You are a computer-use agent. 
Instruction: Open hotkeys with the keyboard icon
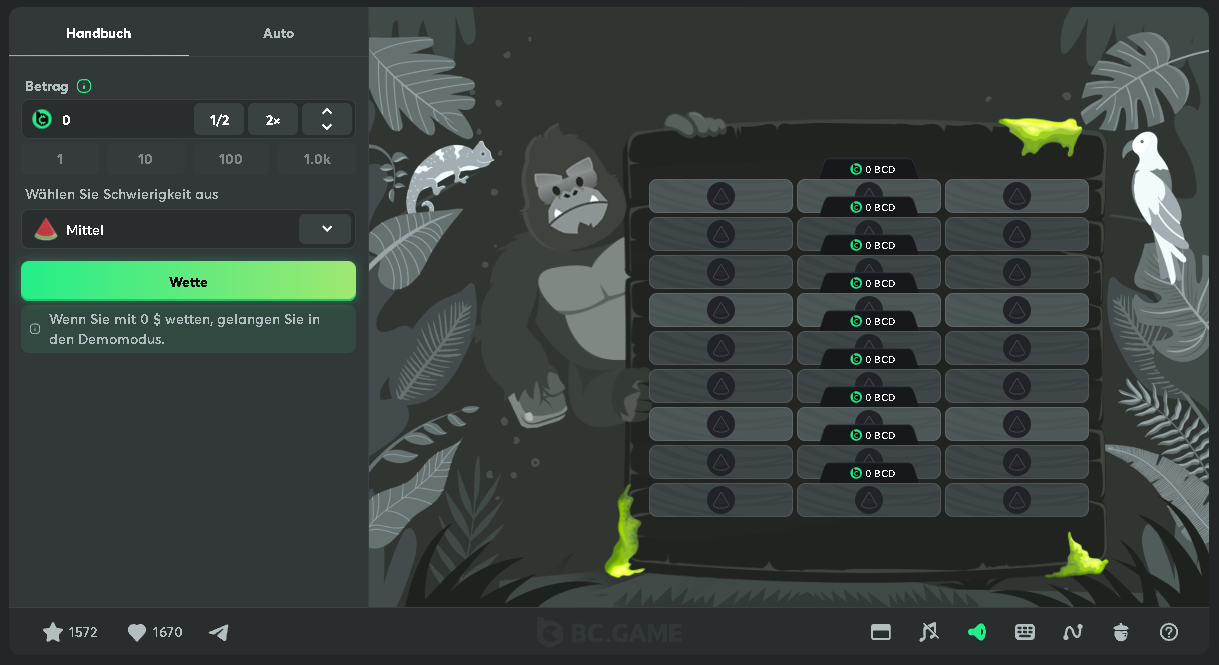[1025, 632]
